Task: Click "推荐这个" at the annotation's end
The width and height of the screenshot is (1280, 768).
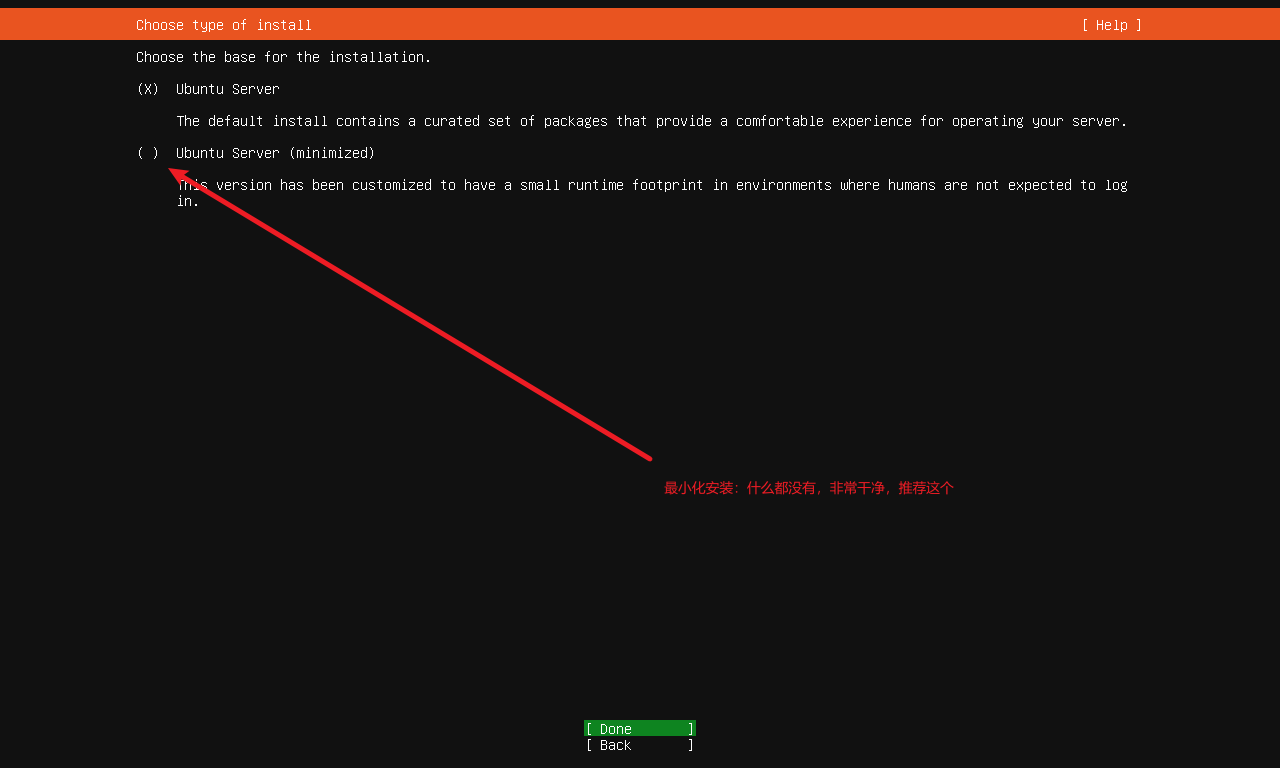Action: (926, 488)
